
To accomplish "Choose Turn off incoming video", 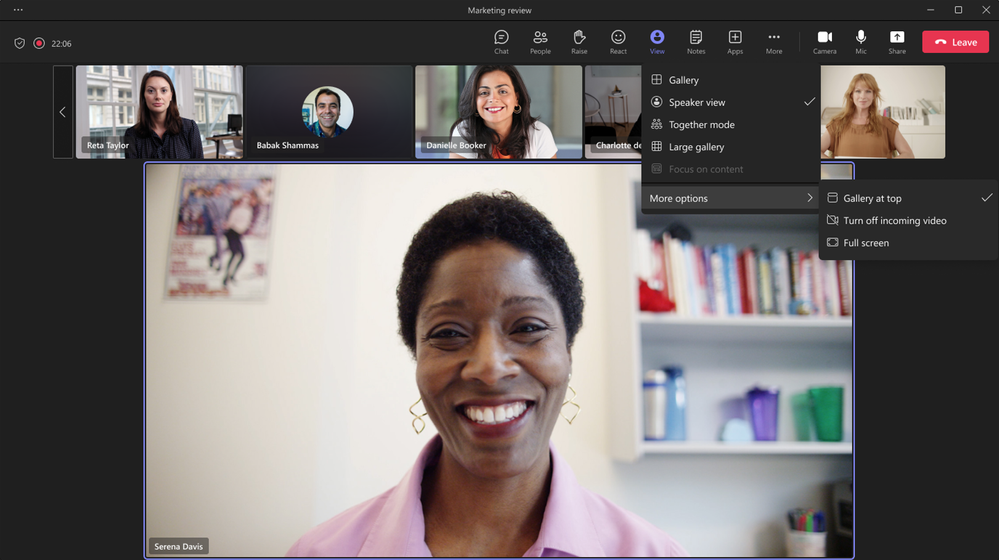I will 894,221.
